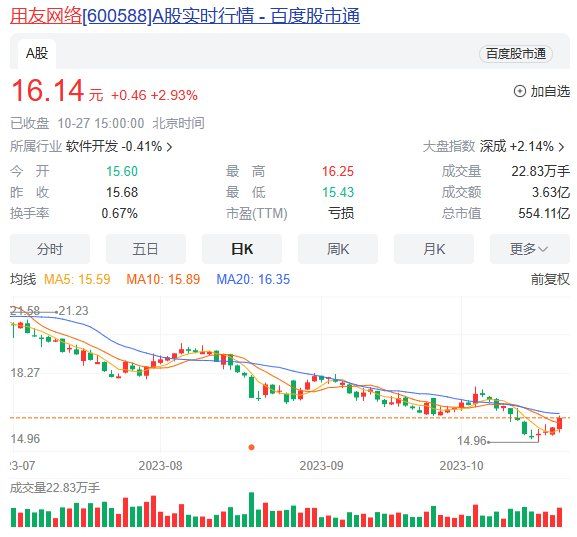Click the 14.96 low price marker annotation
The image size is (577, 537).
click(471, 441)
